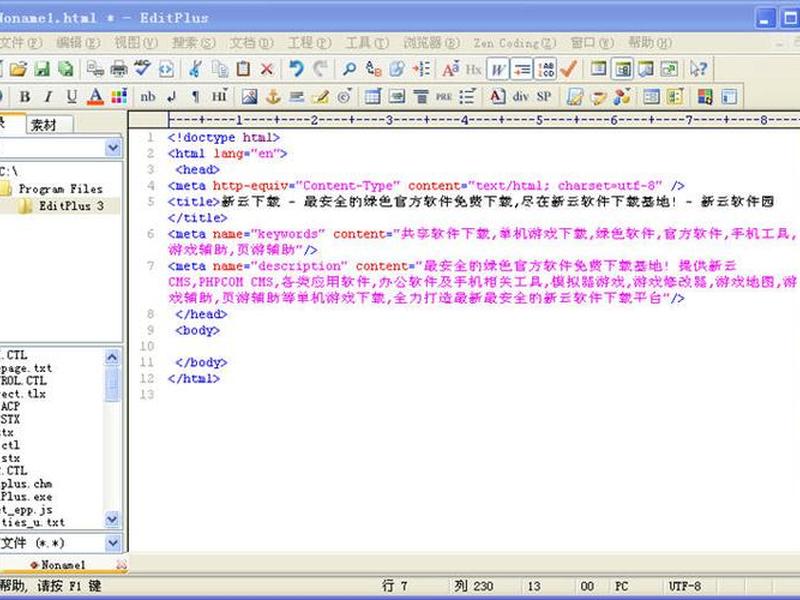Click file list scrollbar up arrow
Image resolution: width=800 pixels, height=600 pixels.
tap(112, 358)
